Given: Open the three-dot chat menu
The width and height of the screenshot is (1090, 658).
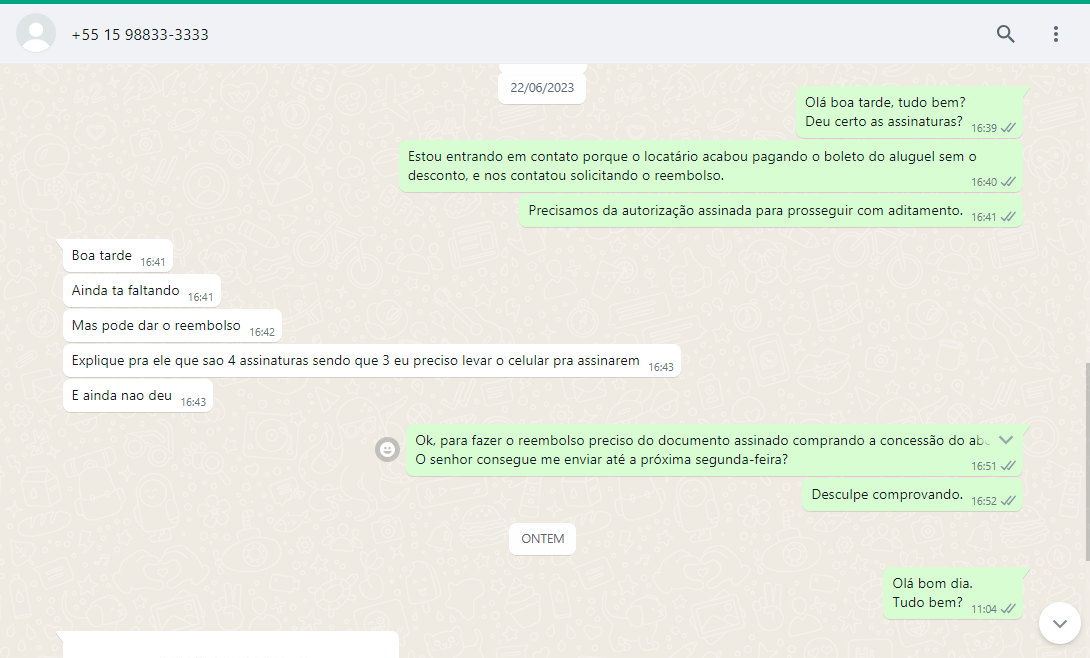Looking at the screenshot, I should (1055, 34).
